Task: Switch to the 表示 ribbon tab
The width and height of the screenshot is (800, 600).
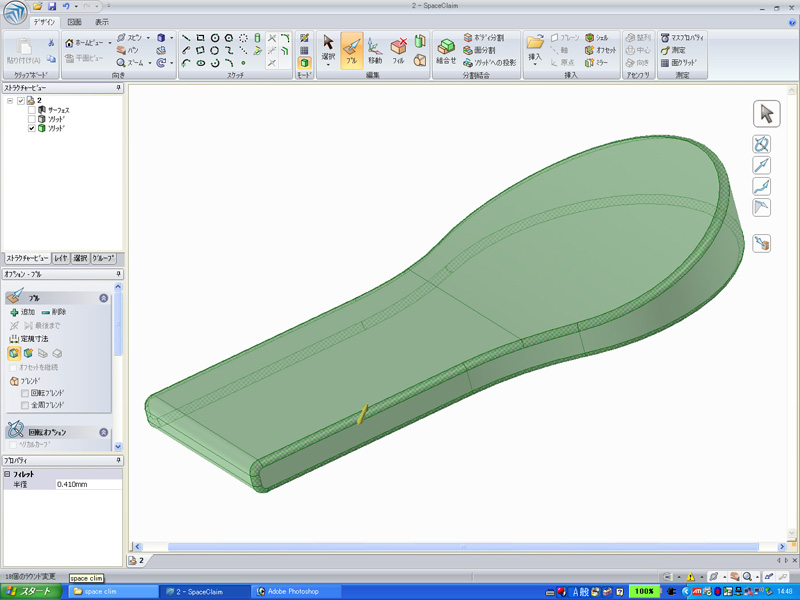Action: click(x=102, y=21)
